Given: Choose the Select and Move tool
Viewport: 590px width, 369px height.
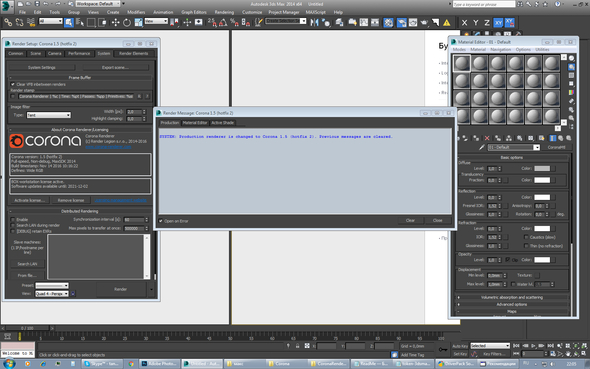Looking at the screenshot, I should (116, 23).
